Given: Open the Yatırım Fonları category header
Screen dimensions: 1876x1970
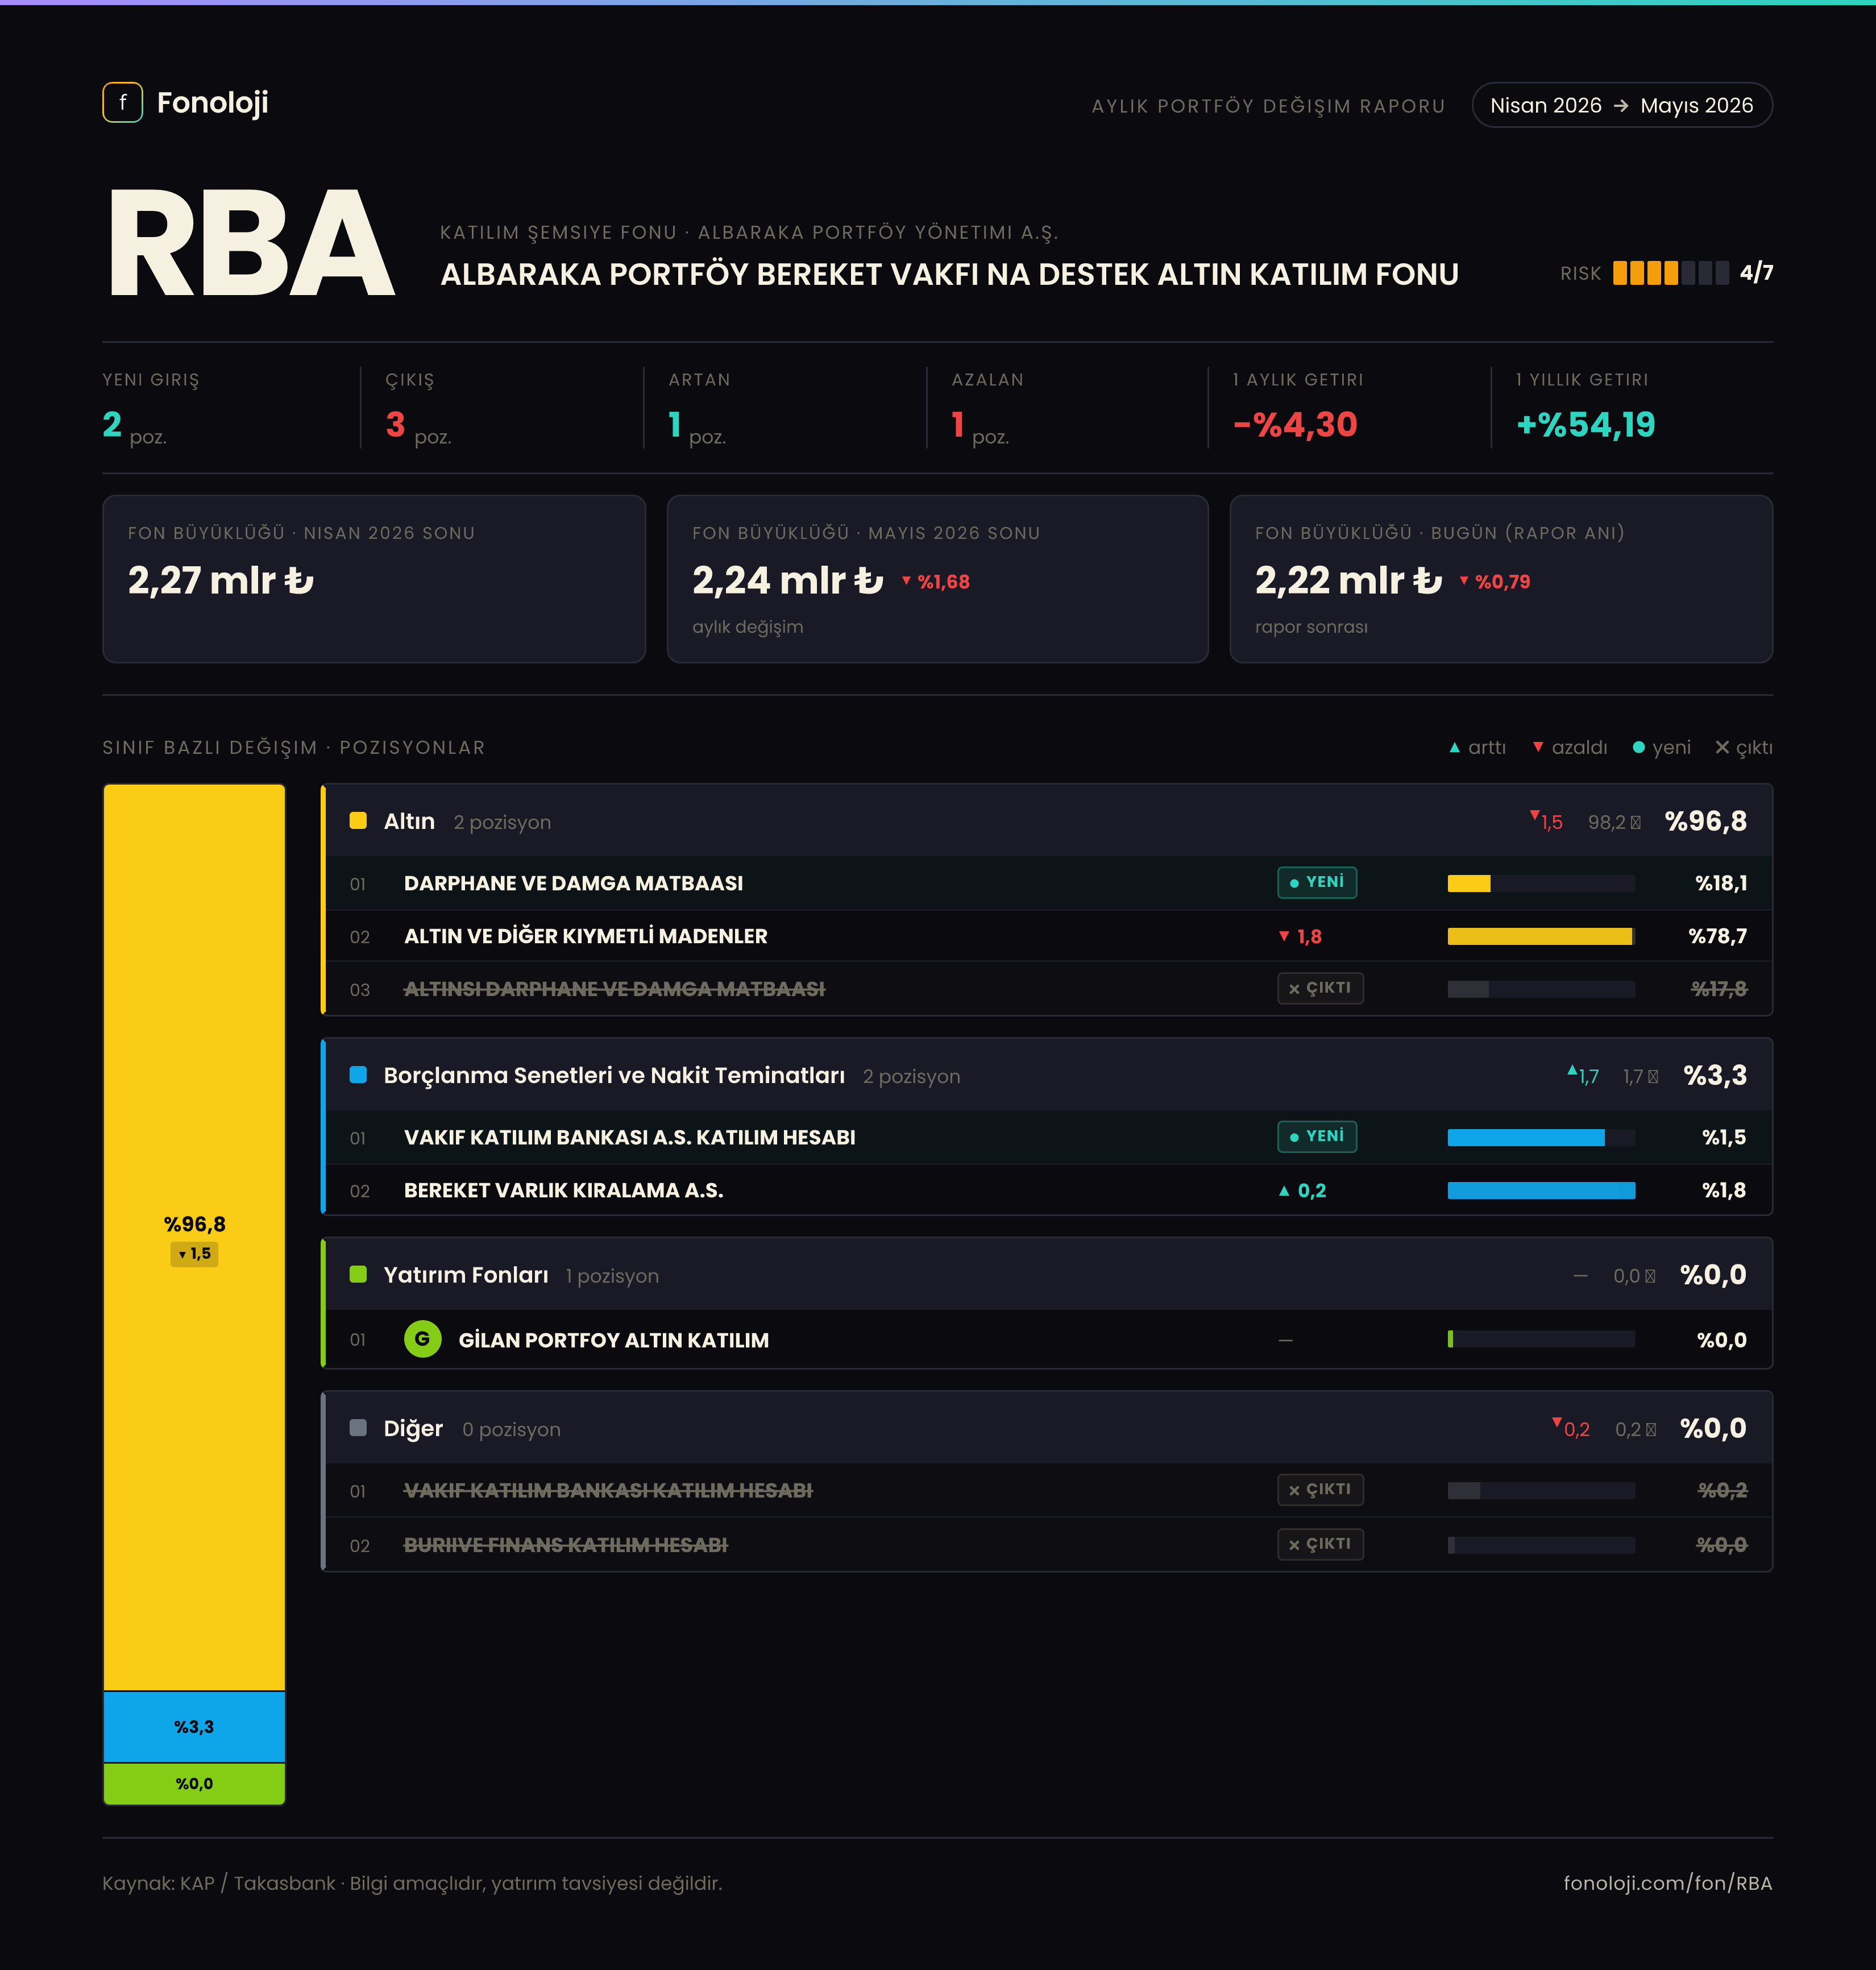Looking at the screenshot, I should pos(1048,1274).
